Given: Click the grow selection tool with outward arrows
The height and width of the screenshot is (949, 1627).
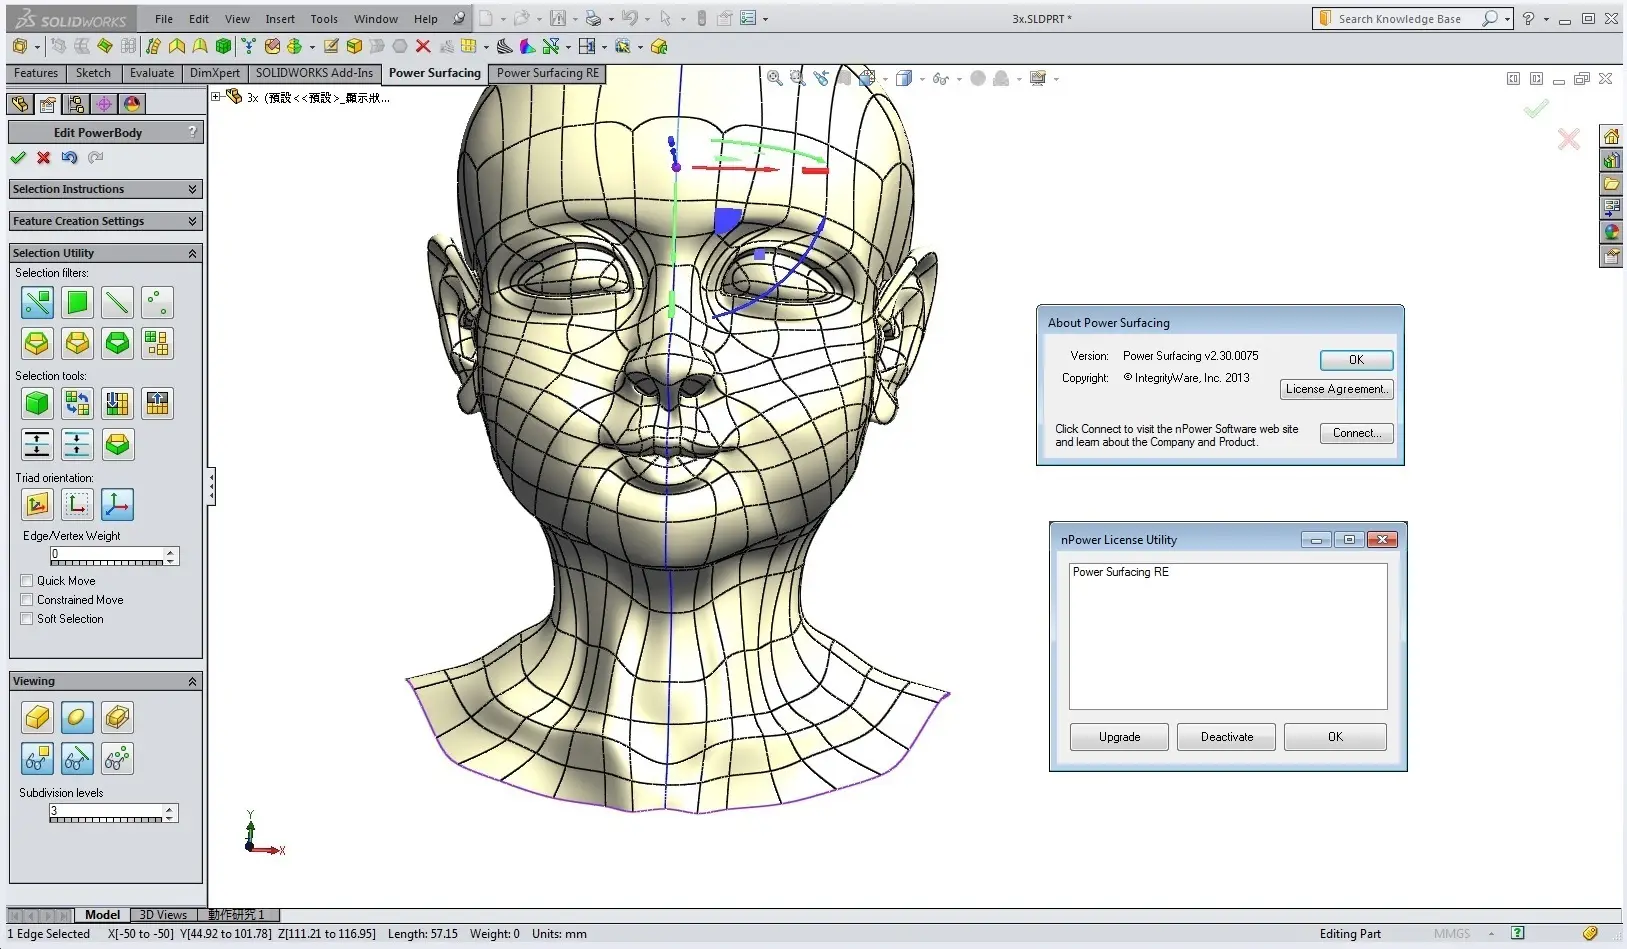Looking at the screenshot, I should click(37, 444).
